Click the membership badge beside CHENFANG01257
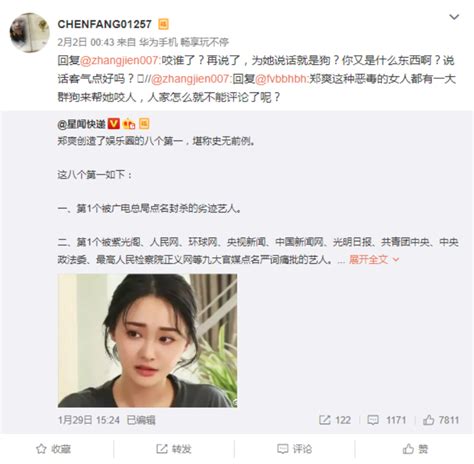 [x=163, y=24]
